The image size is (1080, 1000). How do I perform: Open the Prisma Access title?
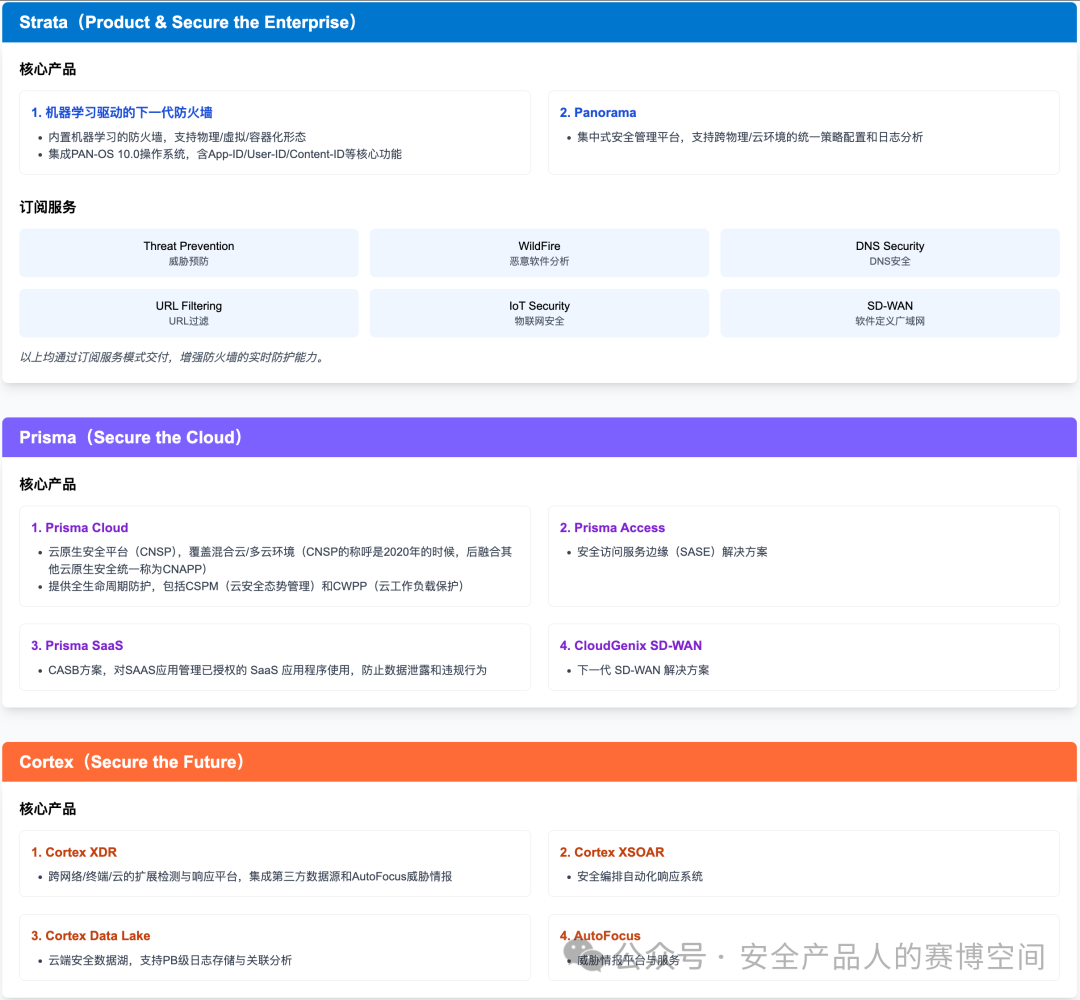(612, 528)
